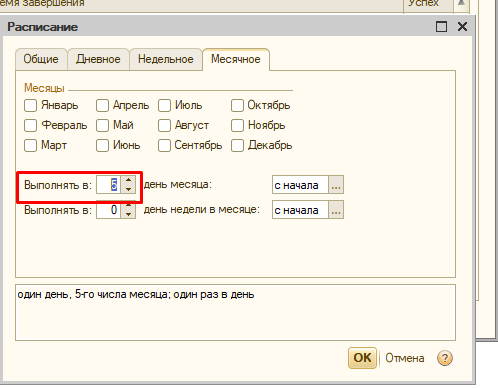Close the Расписание dialog window
The image size is (498, 388).
pyautogui.click(x=462, y=27)
